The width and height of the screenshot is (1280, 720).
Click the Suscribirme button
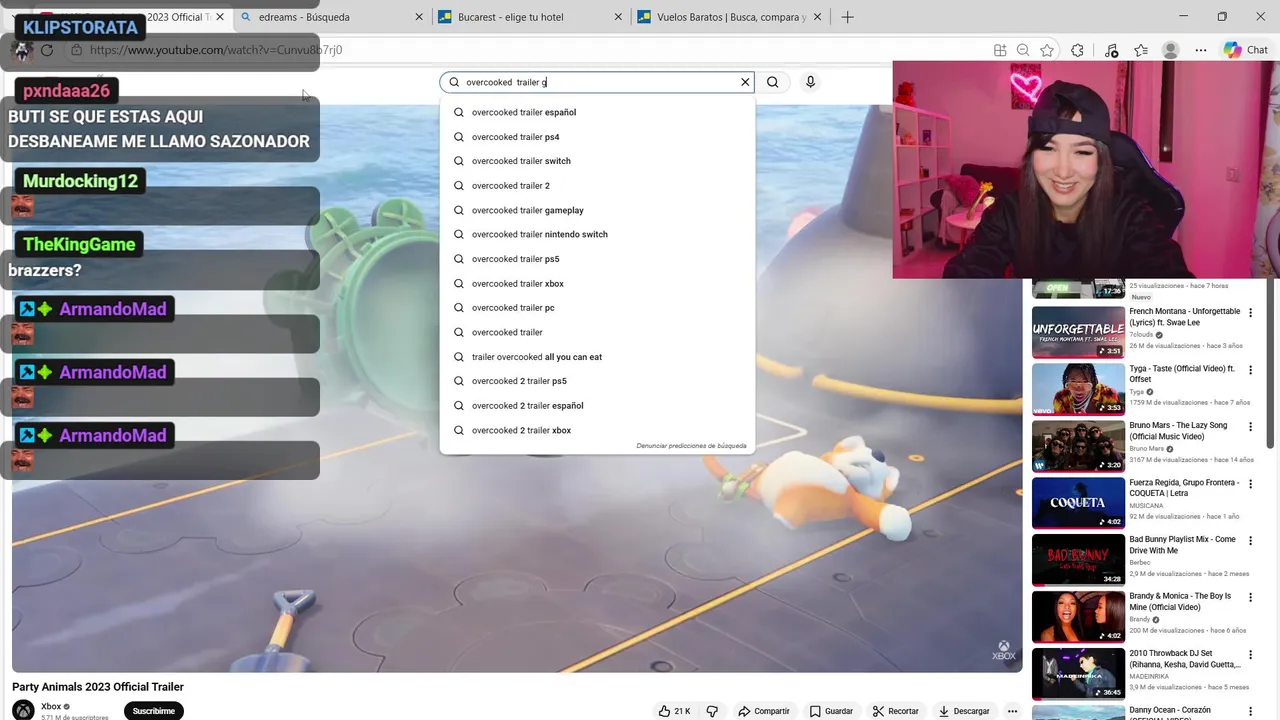pos(154,711)
